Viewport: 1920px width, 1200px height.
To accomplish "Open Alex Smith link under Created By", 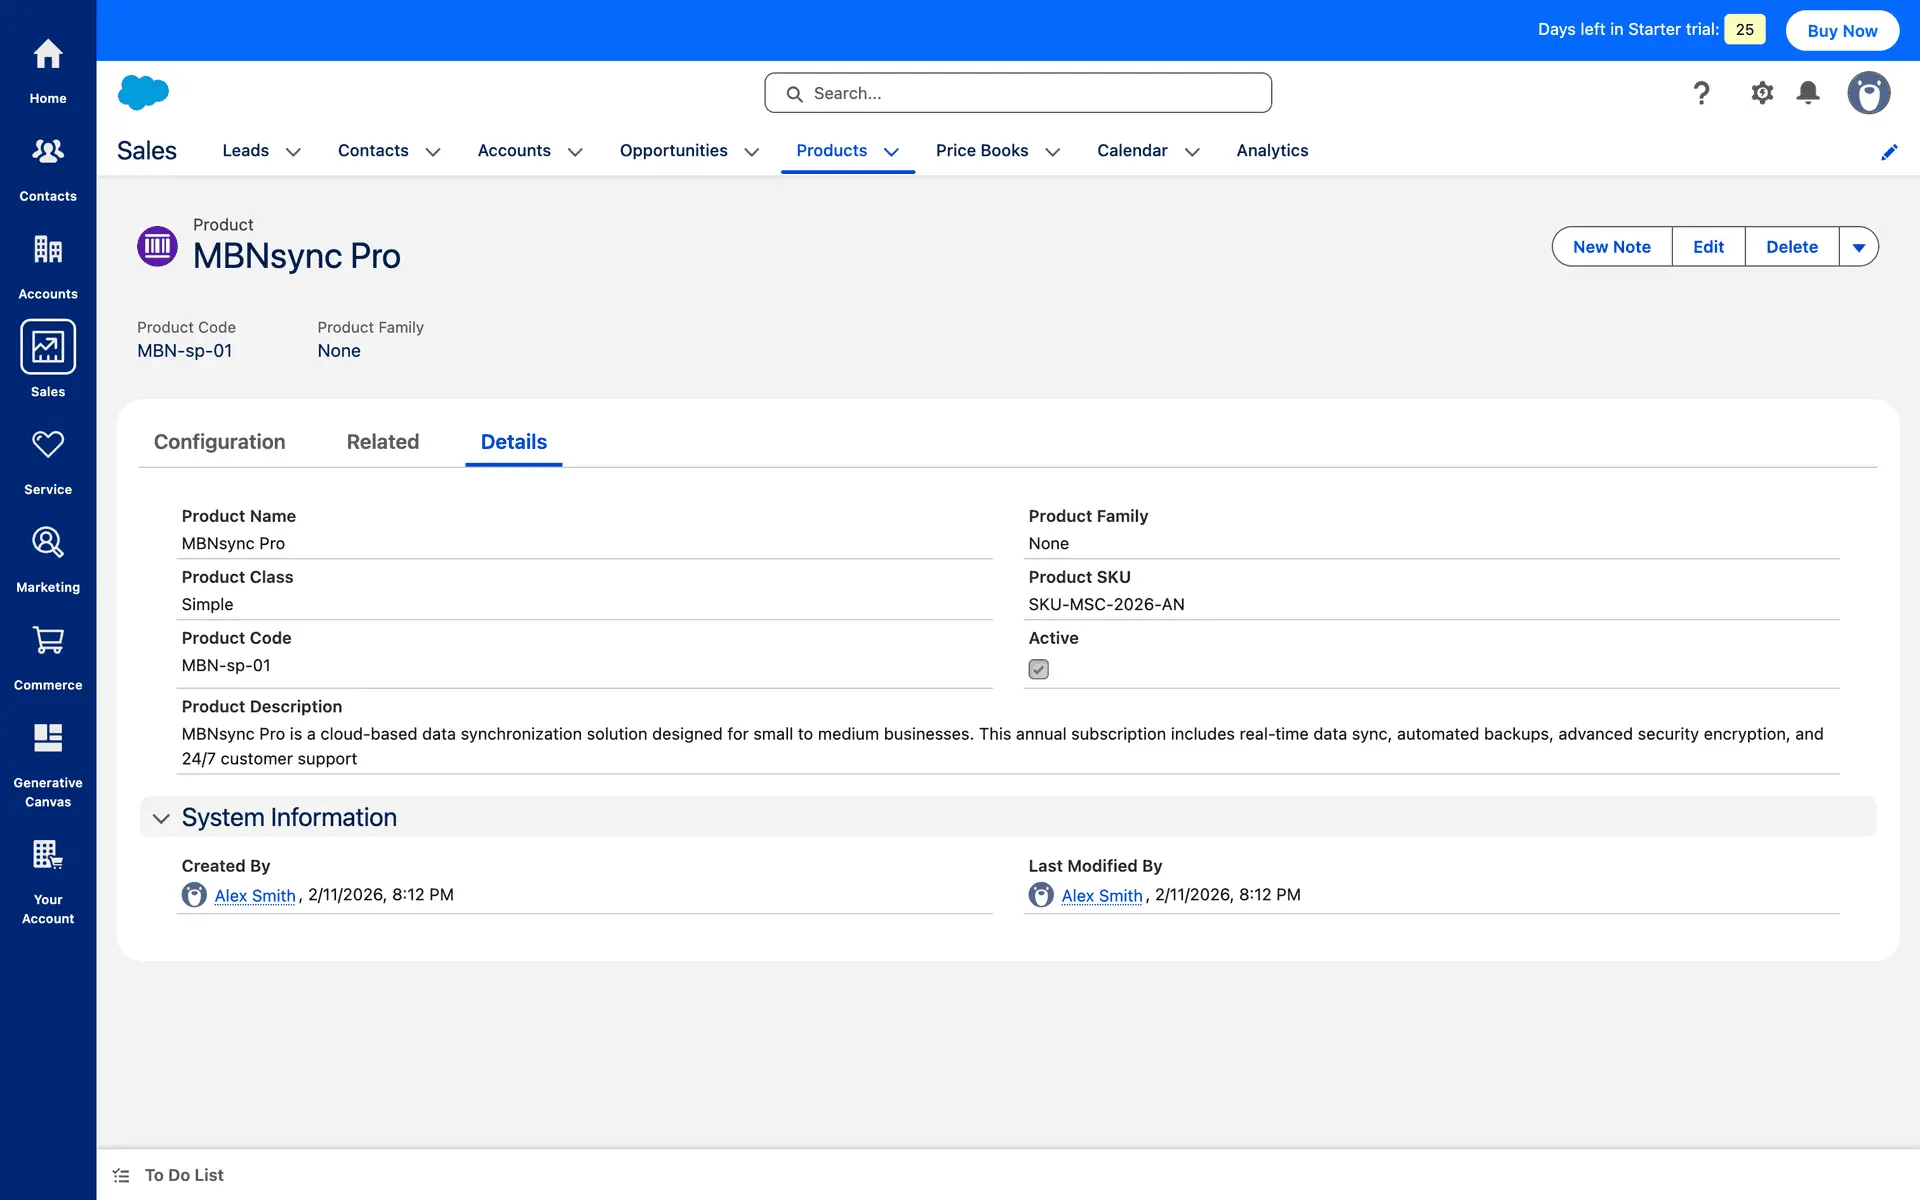I will [x=255, y=896].
